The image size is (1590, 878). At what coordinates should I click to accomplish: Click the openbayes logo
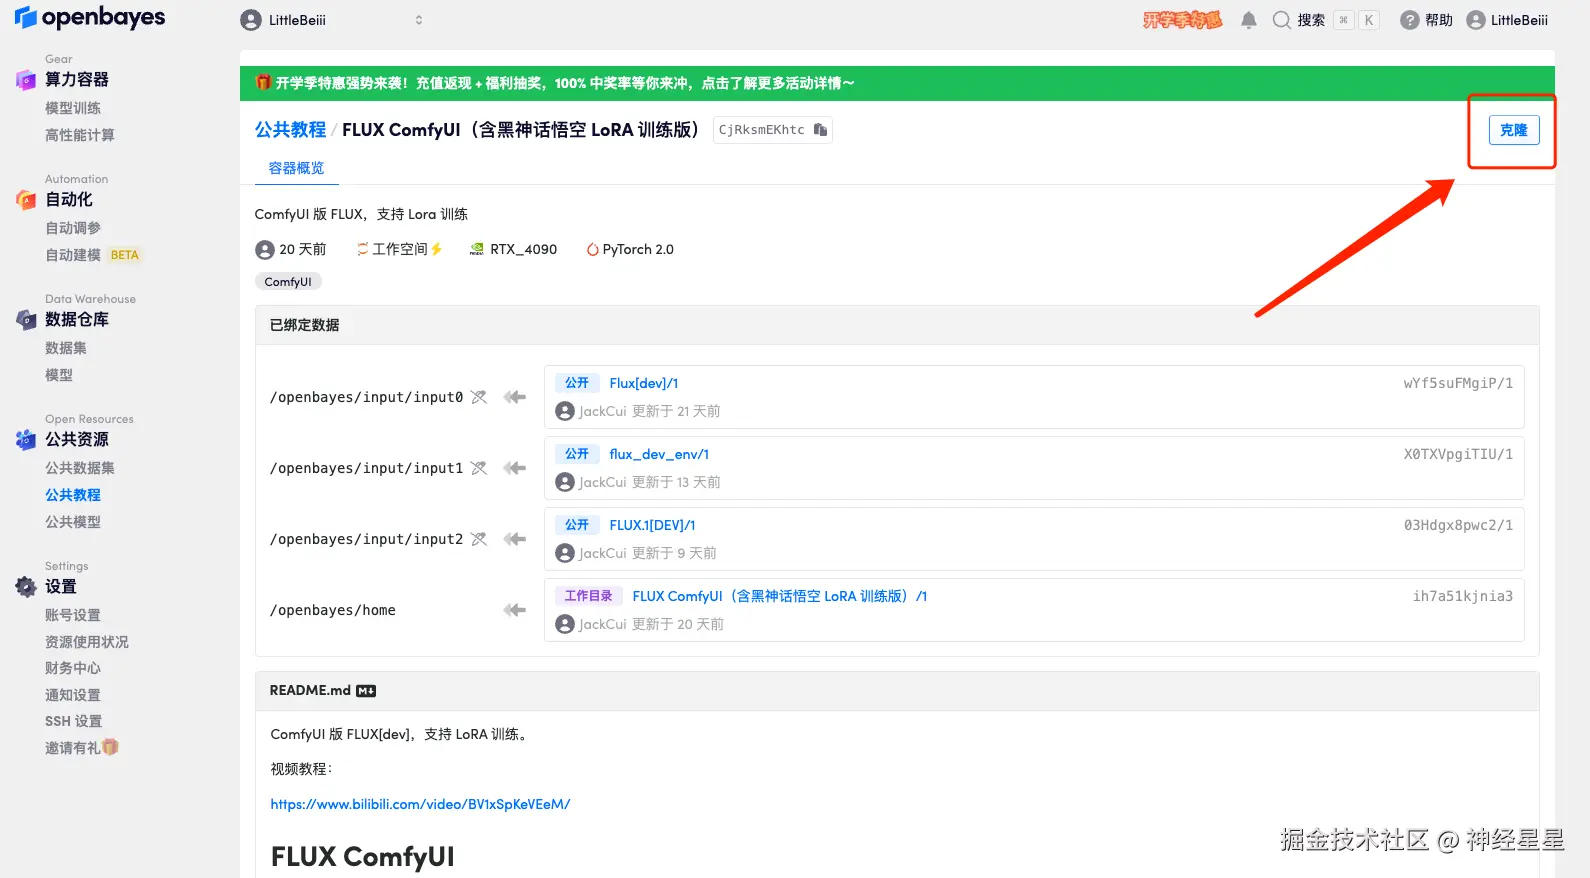[90, 17]
